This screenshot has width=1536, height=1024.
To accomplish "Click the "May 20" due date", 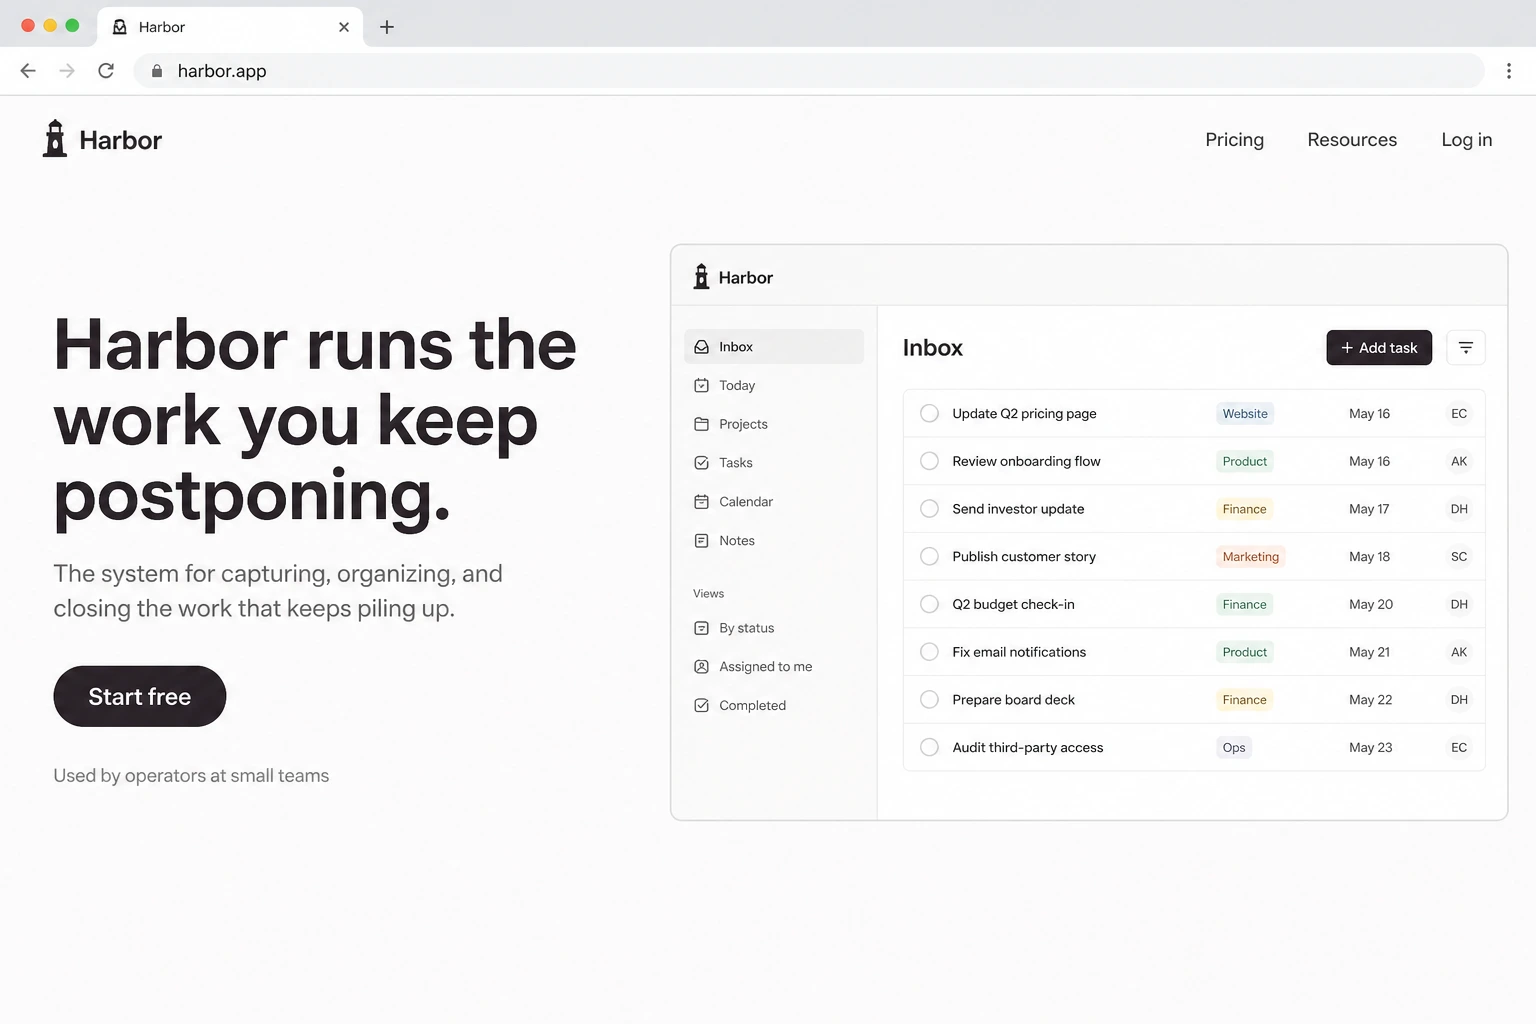I will (x=1370, y=605).
